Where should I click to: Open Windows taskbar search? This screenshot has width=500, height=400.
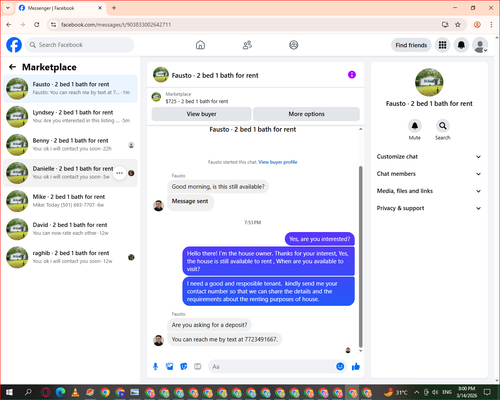(x=29, y=392)
